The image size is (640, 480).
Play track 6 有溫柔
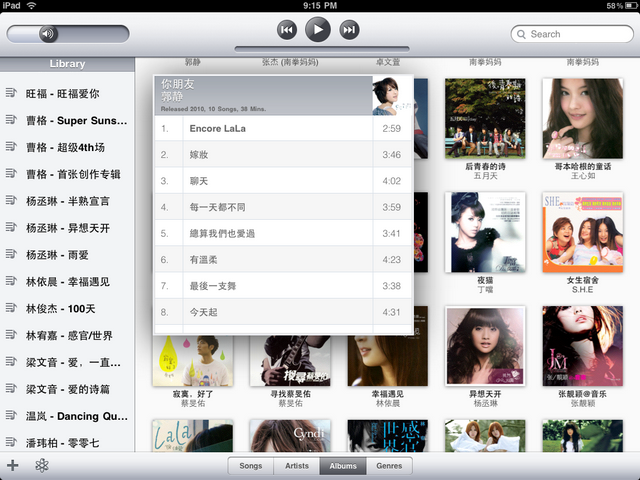(x=283, y=260)
